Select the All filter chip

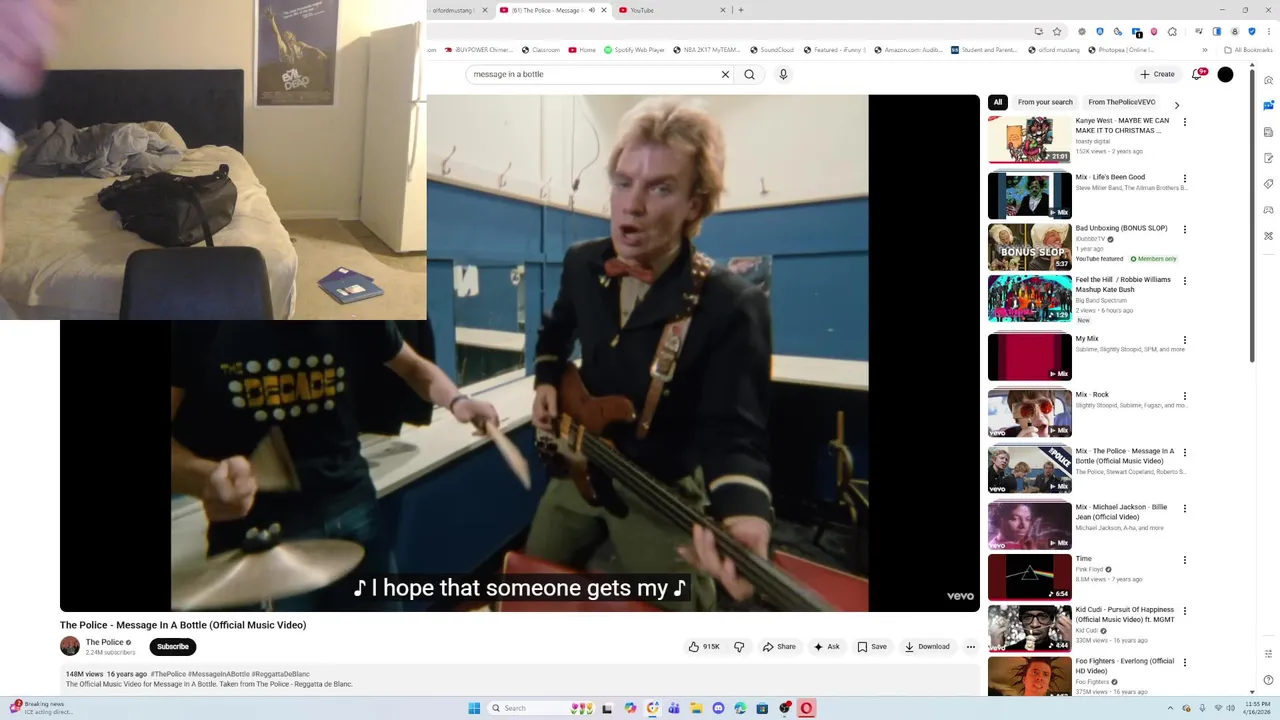997,102
